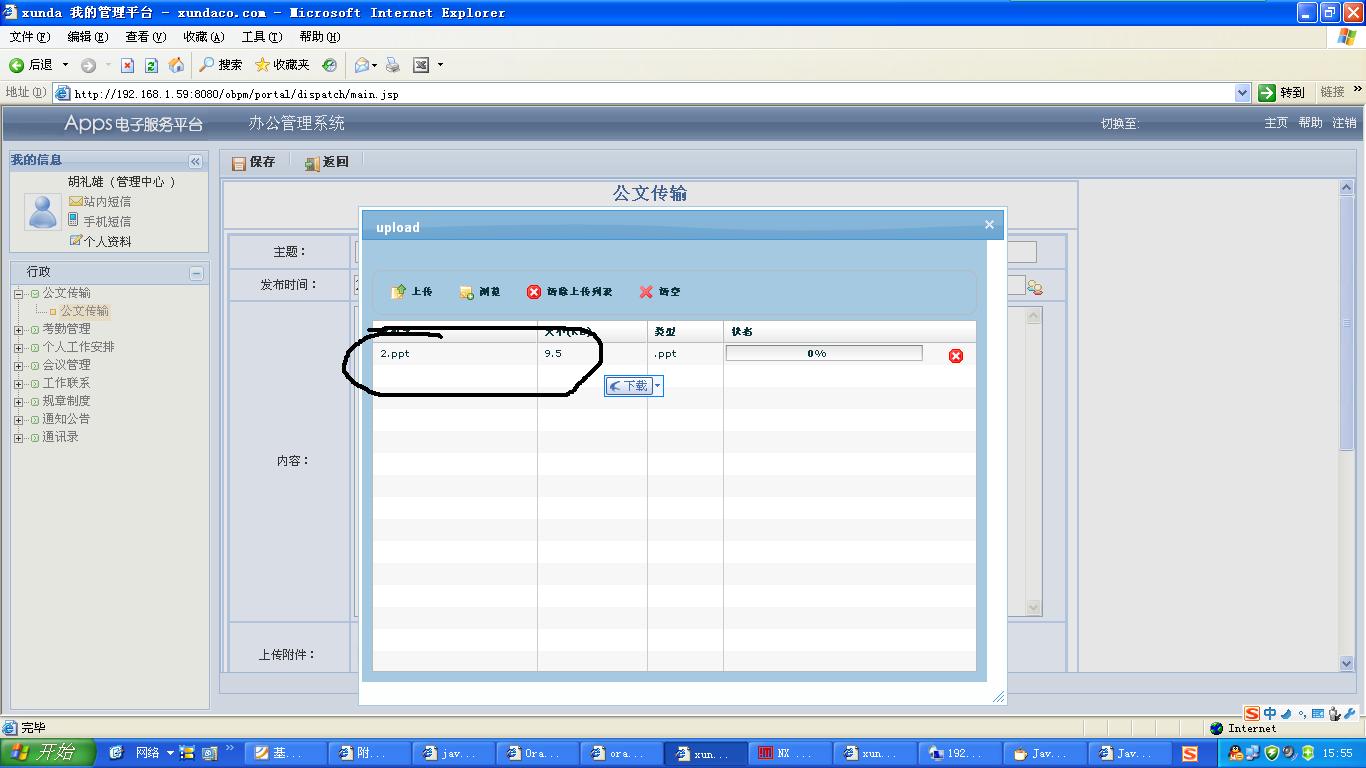Open the 收藏(A) menu
1366x768 pixels.
[x=204, y=37]
